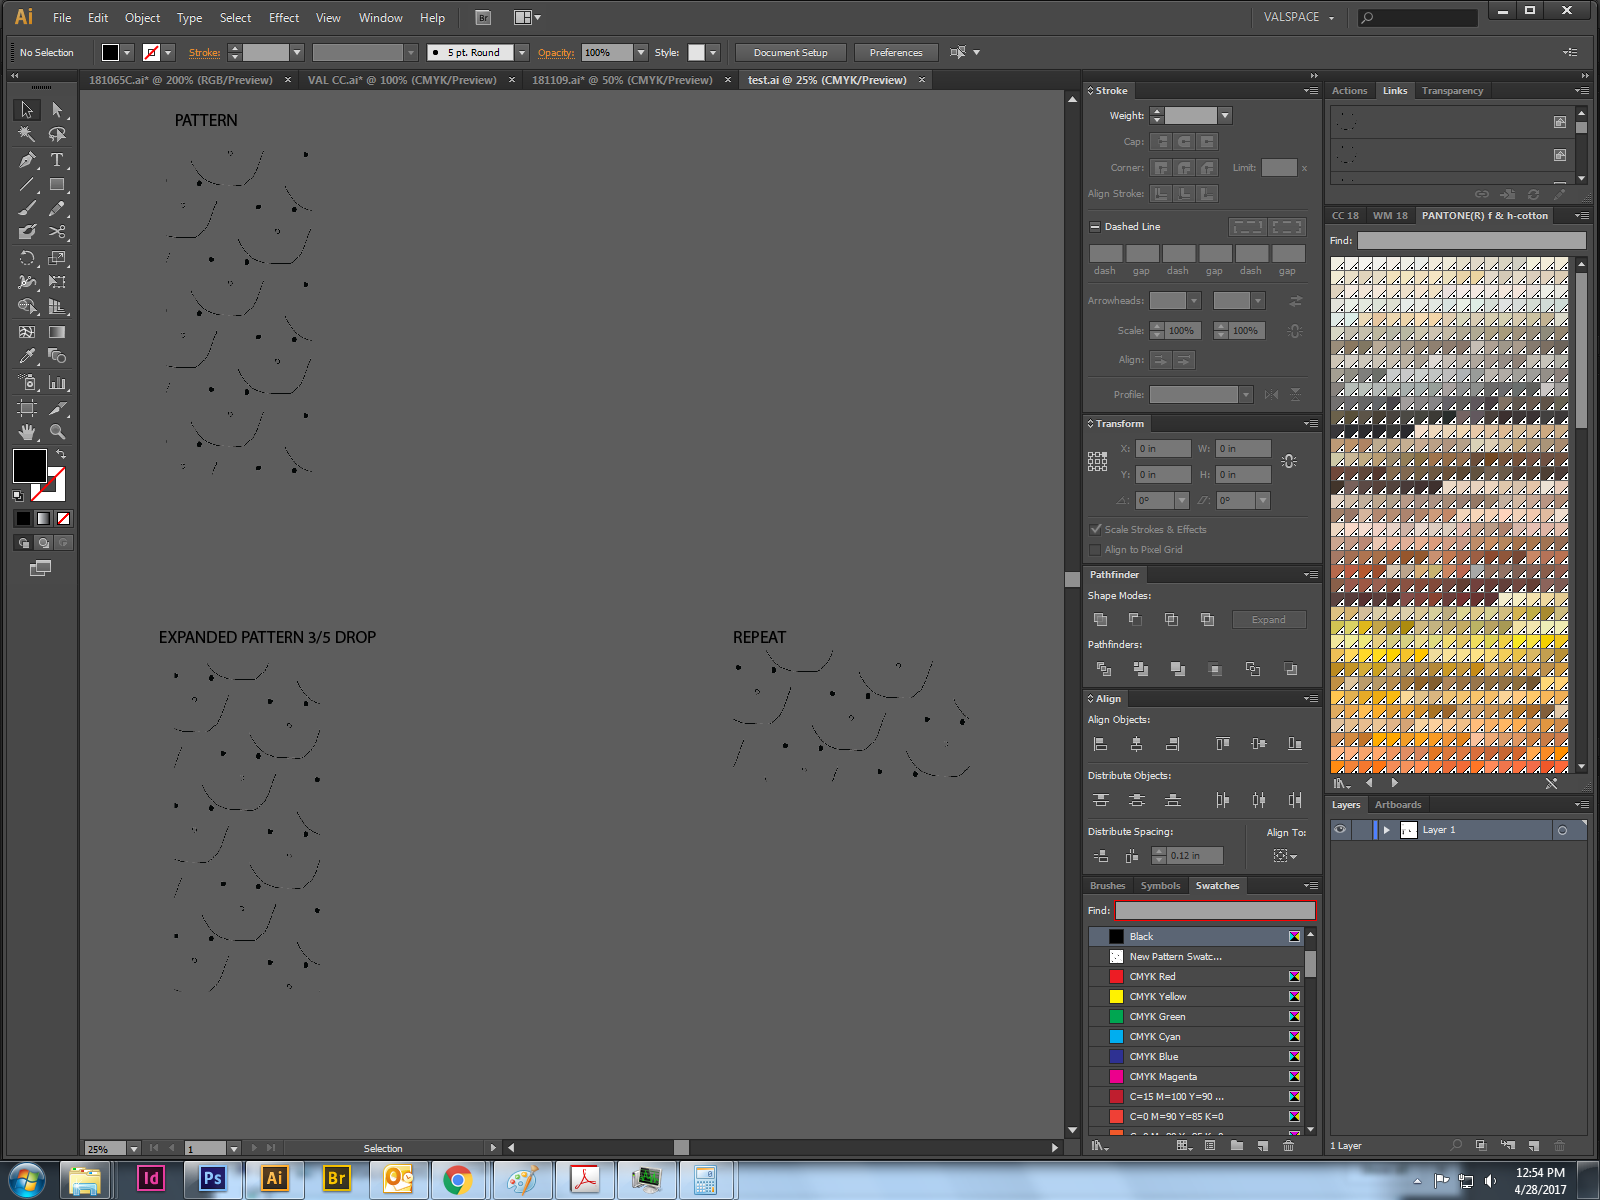The height and width of the screenshot is (1200, 1600).
Task: Open Adobe Bridge from menu bar
Action: [x=483, y=18]
